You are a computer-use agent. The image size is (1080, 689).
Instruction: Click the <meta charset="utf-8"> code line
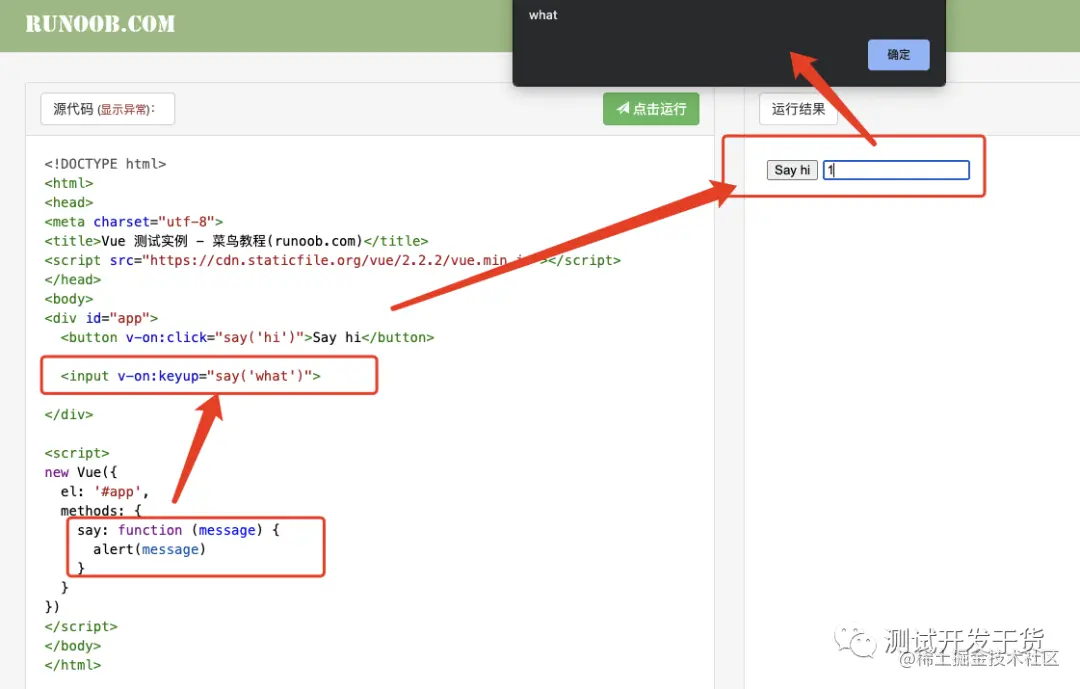point(134,222)
